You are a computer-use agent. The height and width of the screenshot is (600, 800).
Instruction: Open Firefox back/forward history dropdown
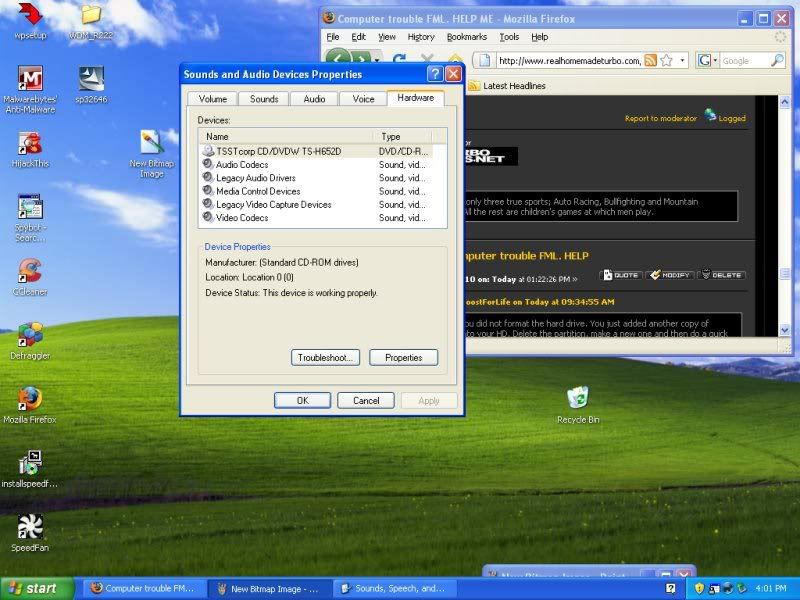tap(377, 60)
